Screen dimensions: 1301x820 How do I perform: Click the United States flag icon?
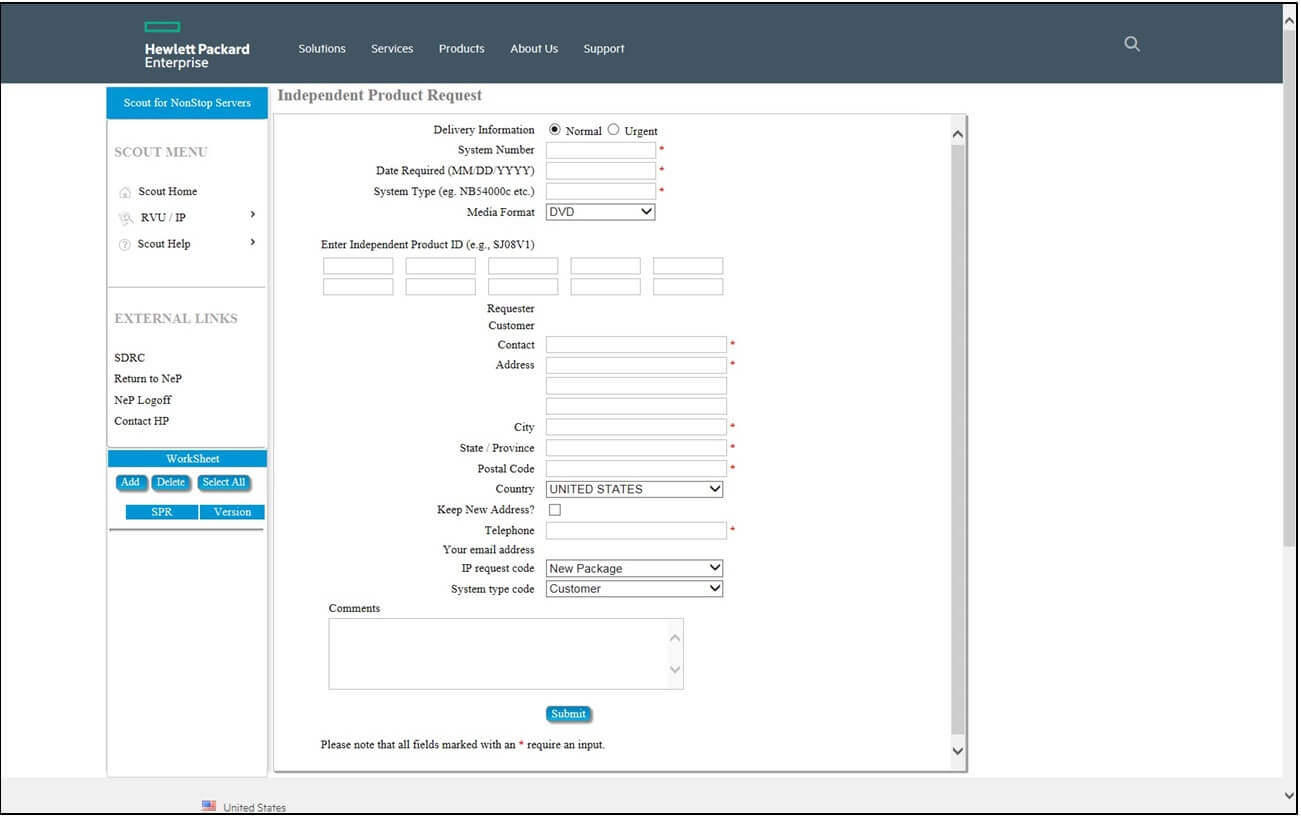tap(209, 806)
